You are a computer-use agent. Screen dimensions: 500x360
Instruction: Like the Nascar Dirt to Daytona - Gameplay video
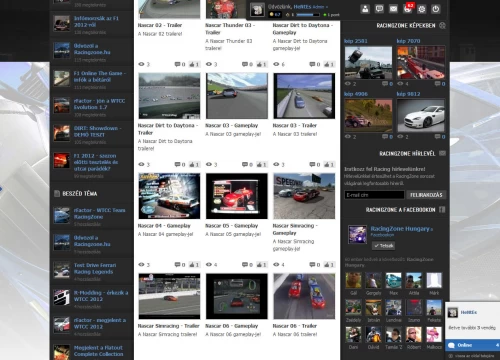tap(329, 64)
